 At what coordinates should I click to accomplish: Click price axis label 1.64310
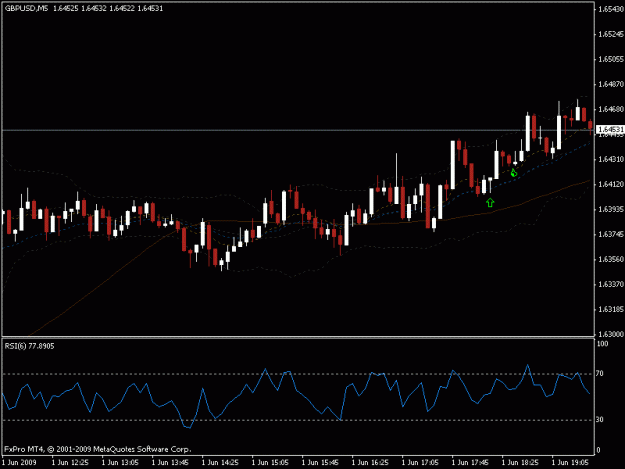tap(611, 159)
